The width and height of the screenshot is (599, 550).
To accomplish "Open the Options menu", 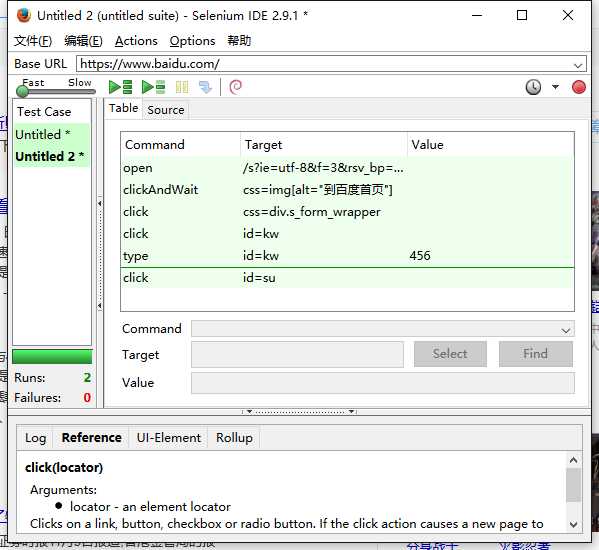I will [x=192, y=41].
